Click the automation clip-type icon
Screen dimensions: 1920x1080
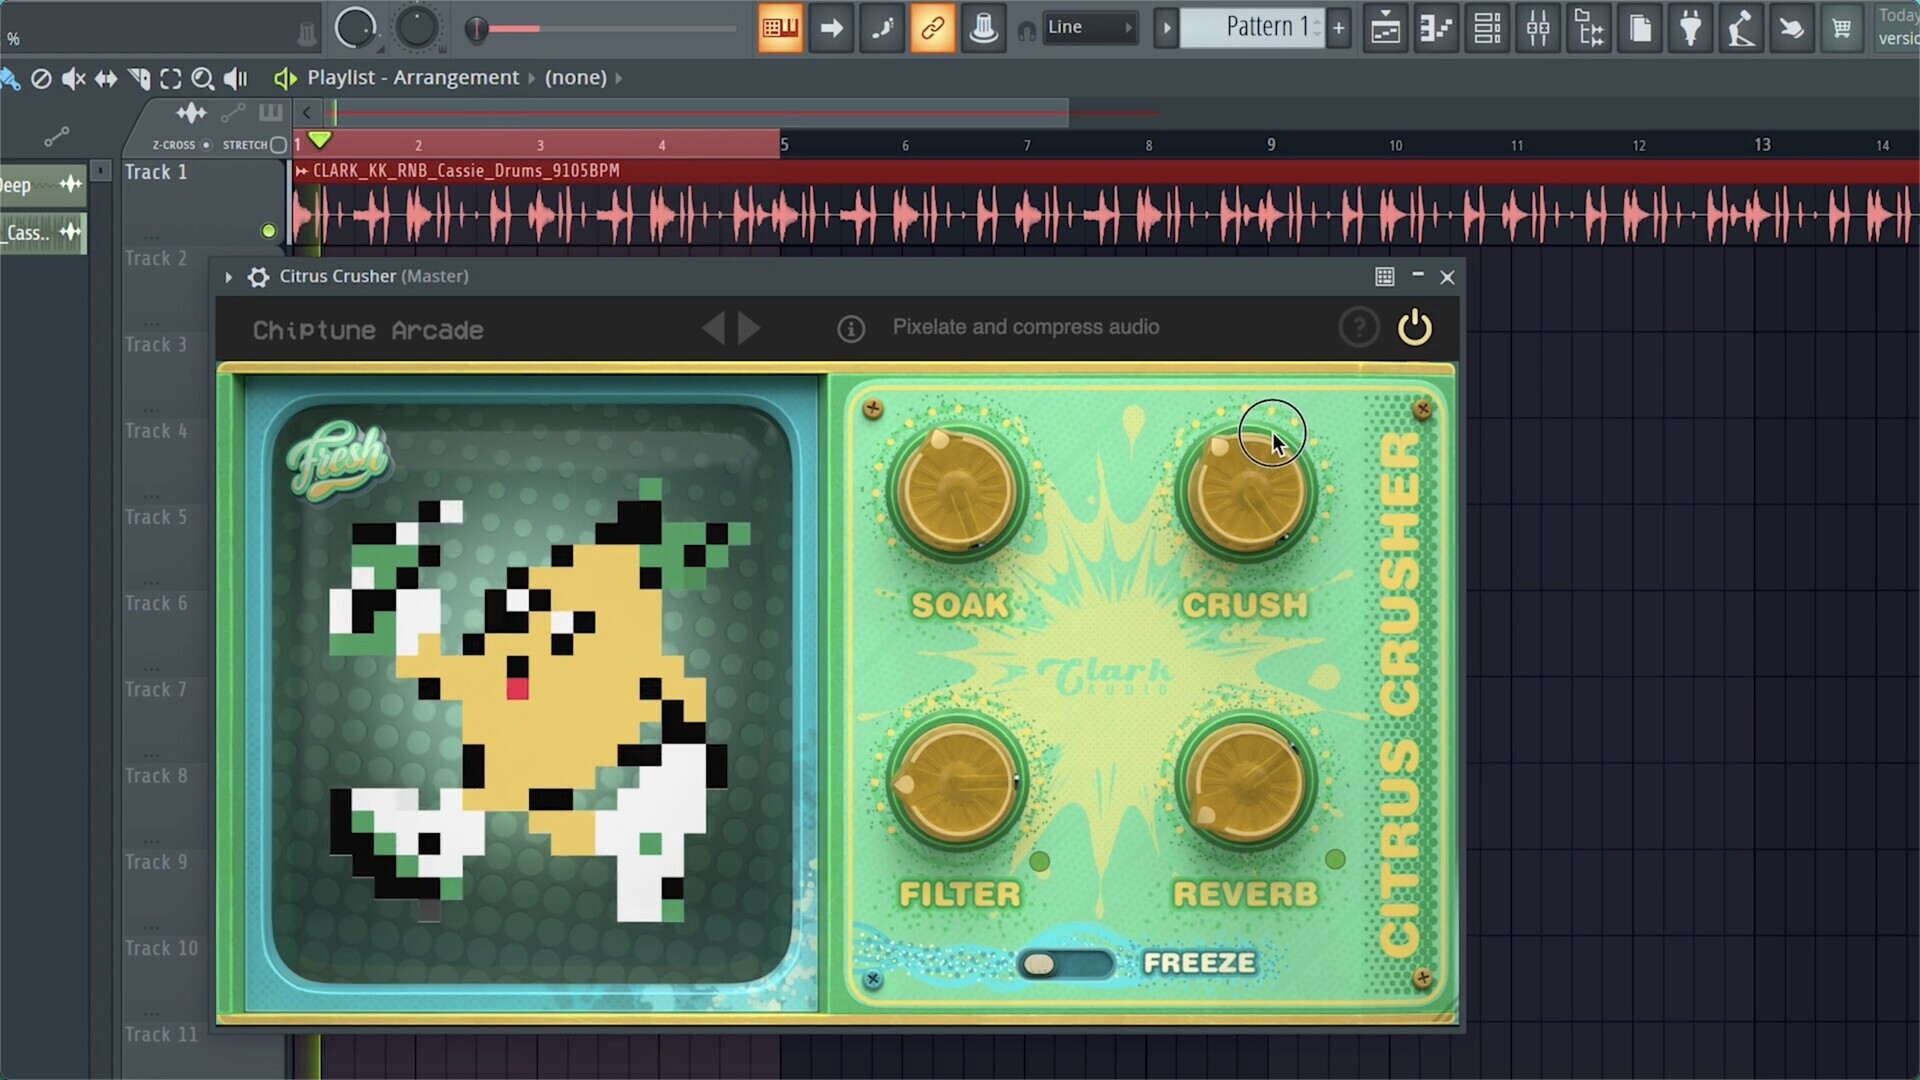[233, 113]
